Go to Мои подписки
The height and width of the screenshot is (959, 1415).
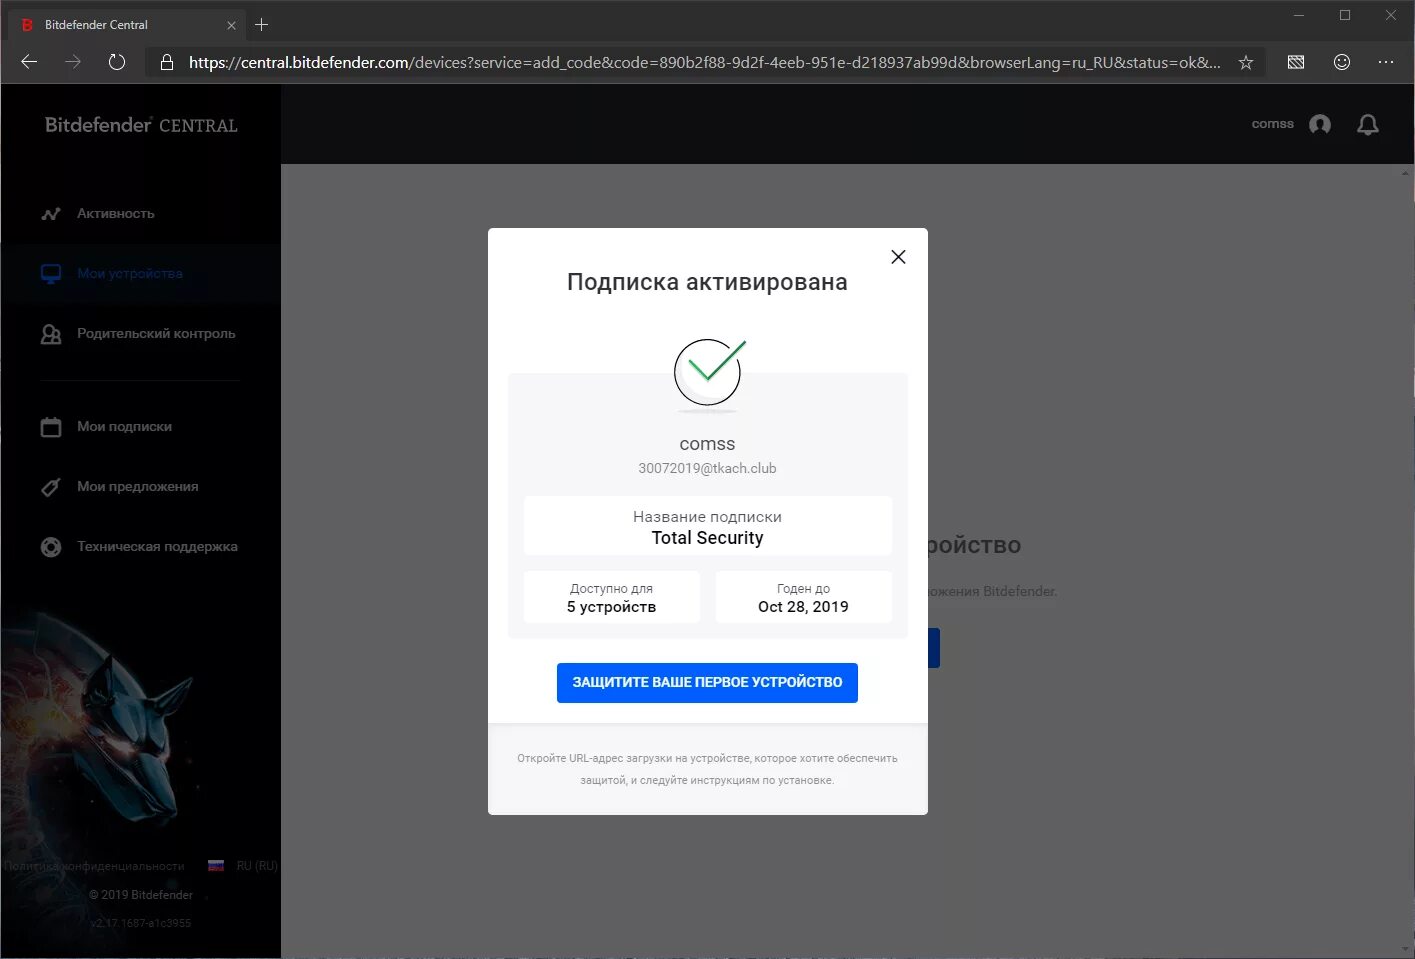coord(124,426)
